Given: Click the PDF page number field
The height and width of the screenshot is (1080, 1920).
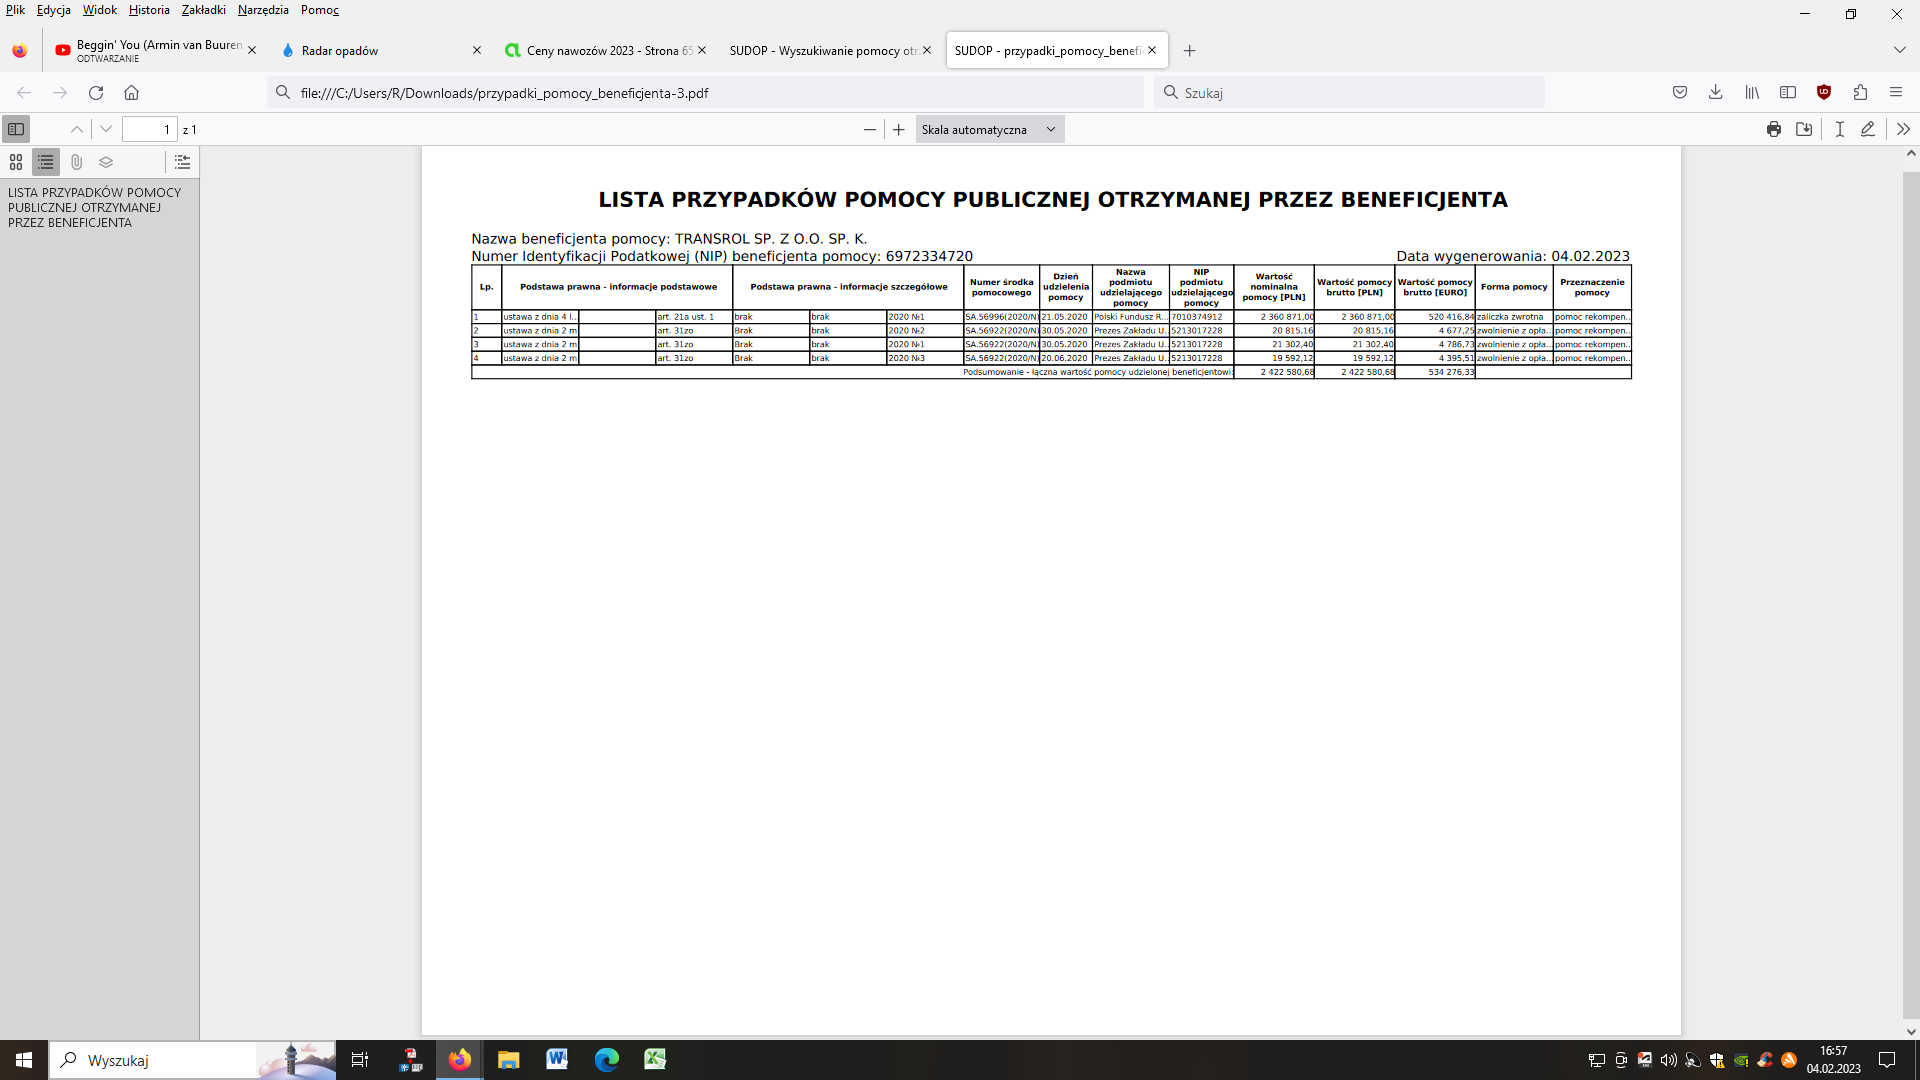Looking at the screenshot, I should tap(149, 129).
